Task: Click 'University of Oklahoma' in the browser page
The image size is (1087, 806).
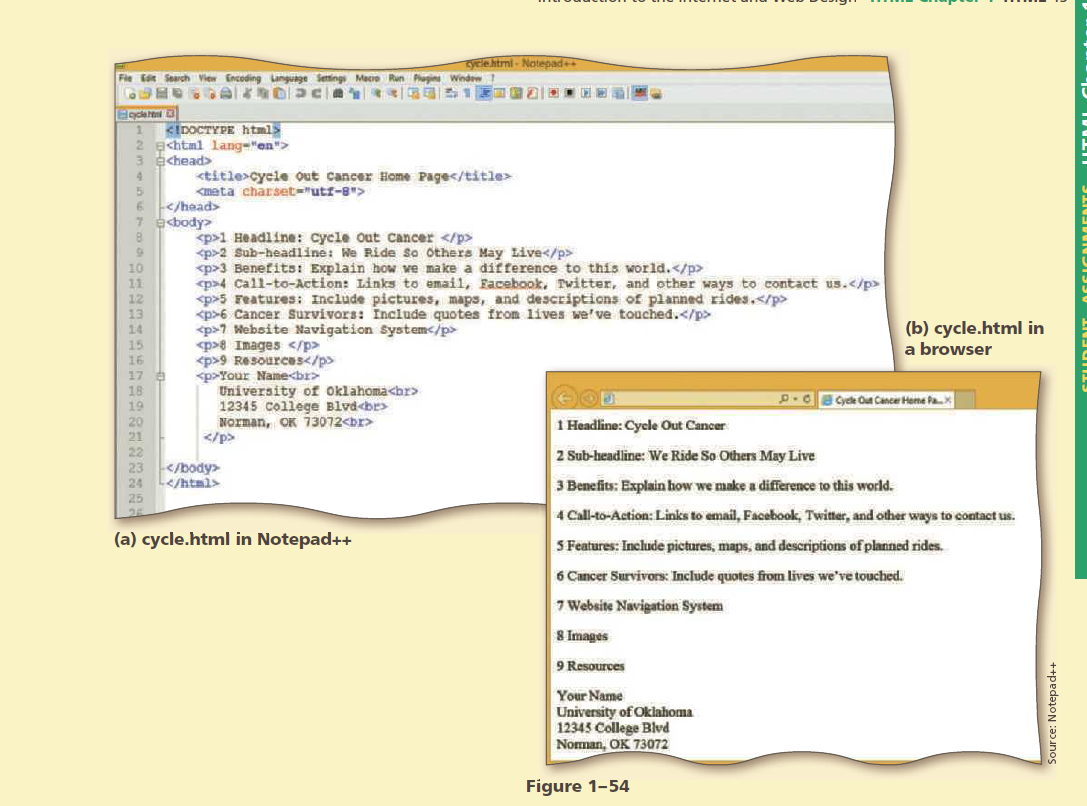Action: coord(624,712)
